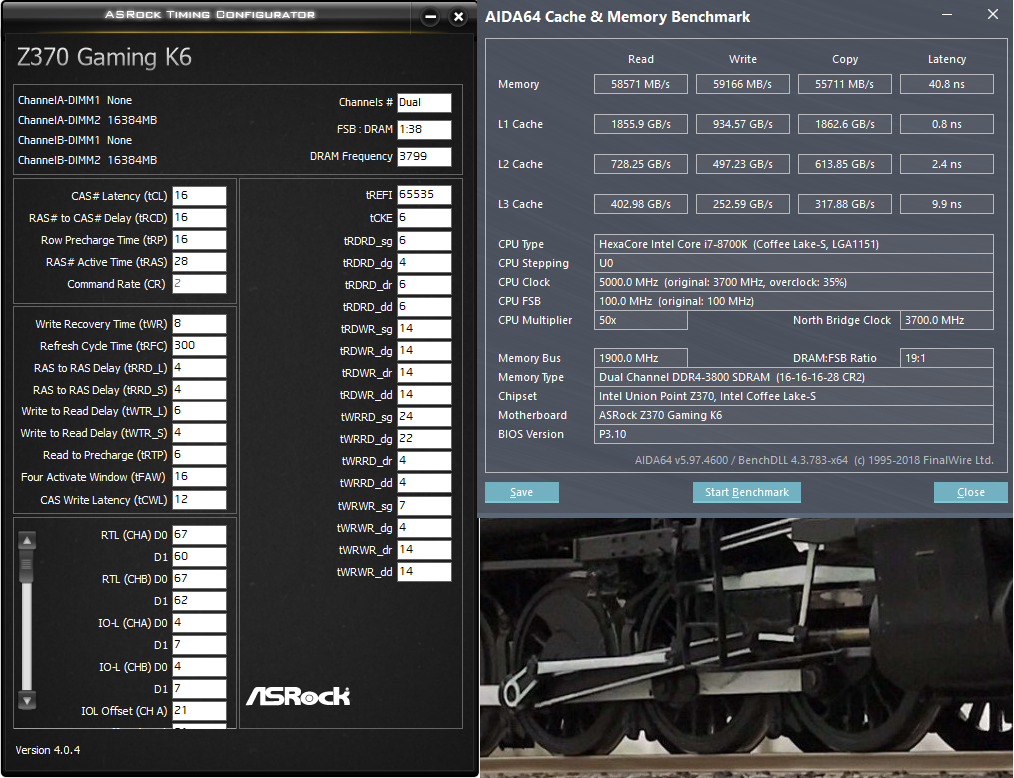Select the CAS# Latency (tCL) field

[199, 196]
